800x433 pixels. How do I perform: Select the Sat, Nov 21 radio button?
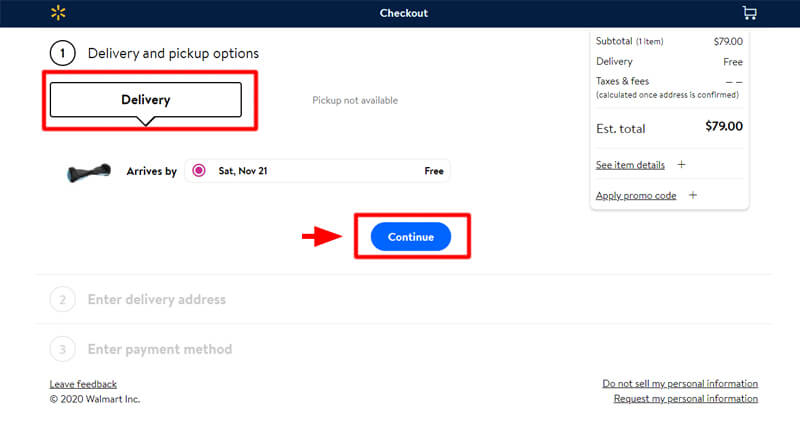coord(199,171)
